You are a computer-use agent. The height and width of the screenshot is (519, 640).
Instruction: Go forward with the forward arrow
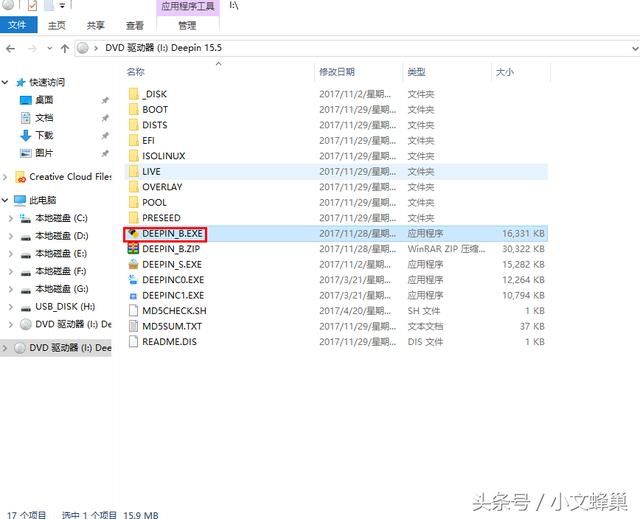(x=32, y=49)
